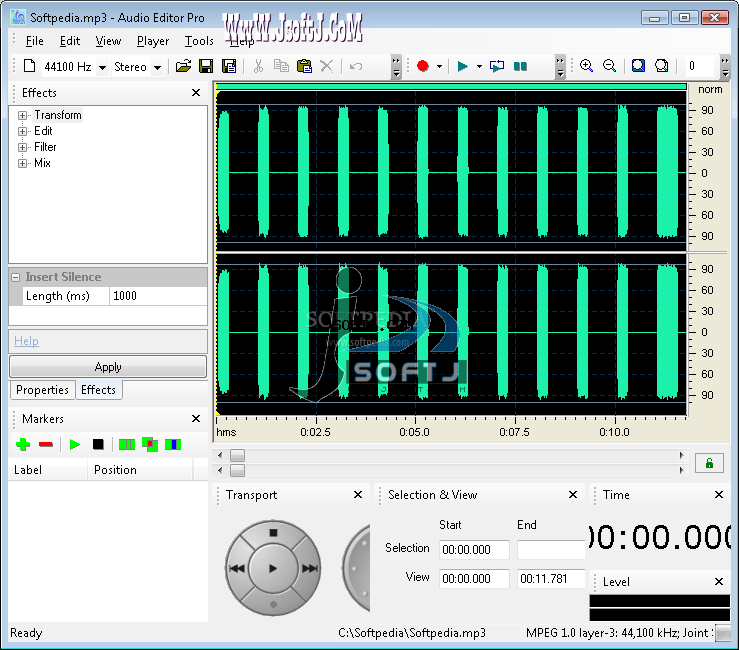Image resolution: width=739 pixels, height=650 pixels.
Task: Open the 44100 Hz sample rate dropdown
Action: pos(102,67)
